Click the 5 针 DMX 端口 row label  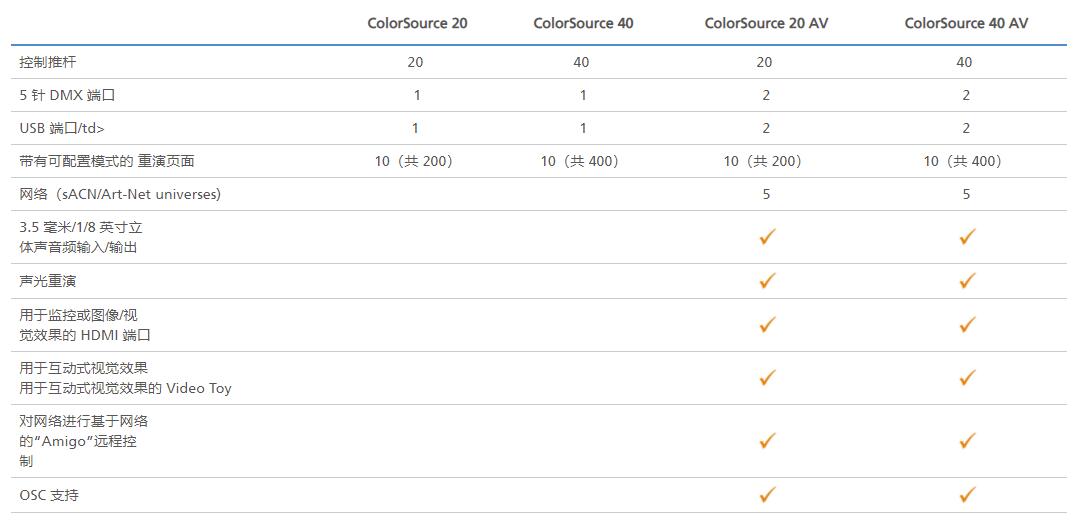pos(67,95)
